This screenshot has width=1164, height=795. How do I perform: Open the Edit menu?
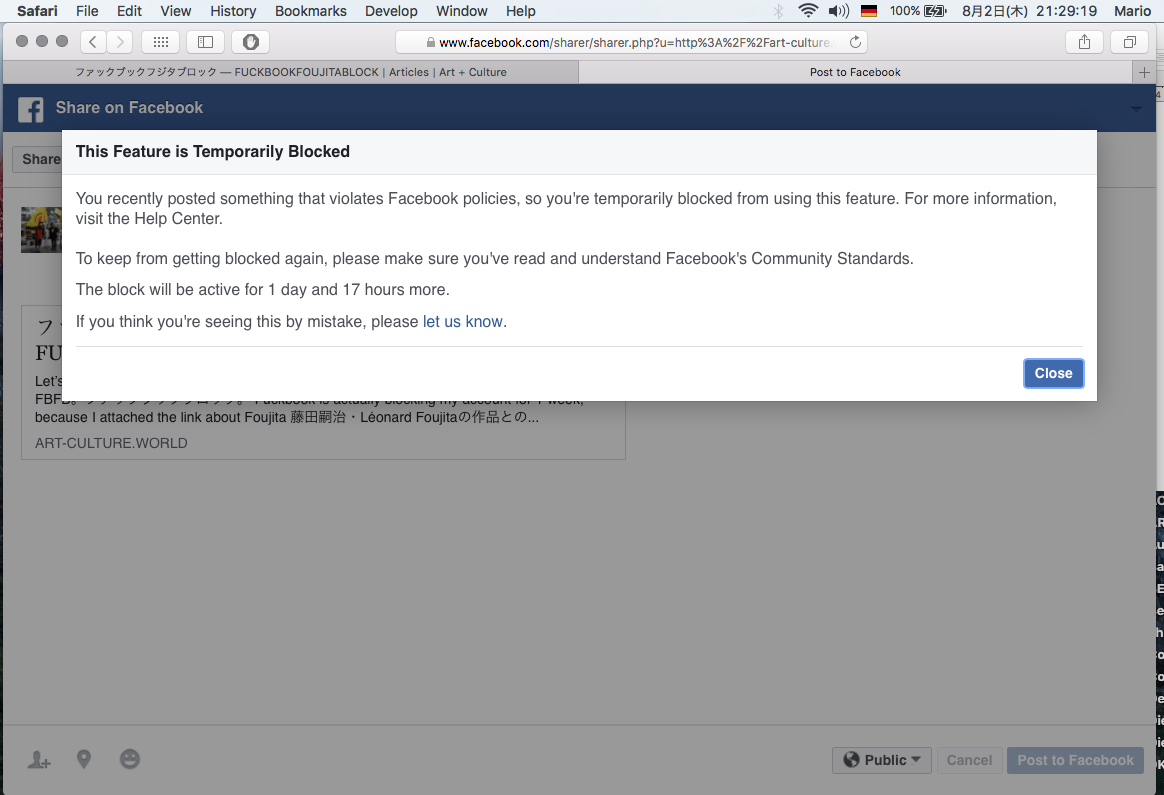click(x=129, y=11)
